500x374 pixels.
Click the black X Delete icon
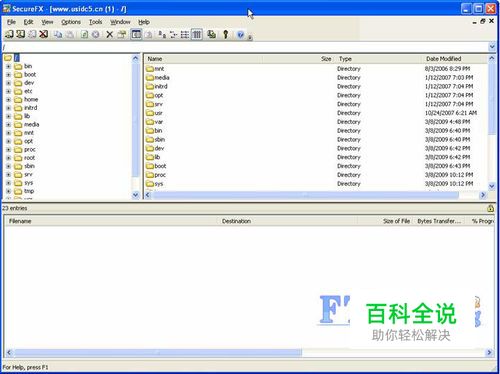[x=109, y=34]
